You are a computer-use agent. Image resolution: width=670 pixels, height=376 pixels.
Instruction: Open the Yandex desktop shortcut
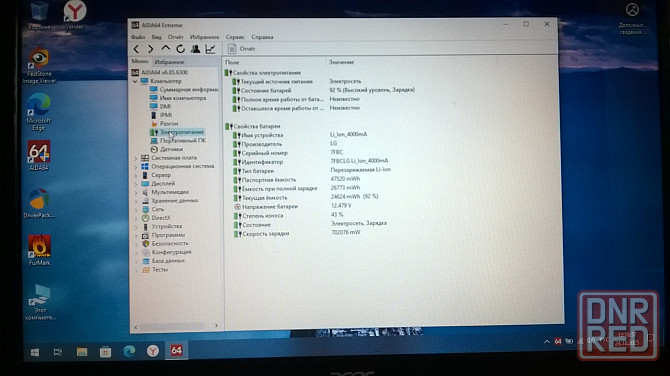click(75, 16)
